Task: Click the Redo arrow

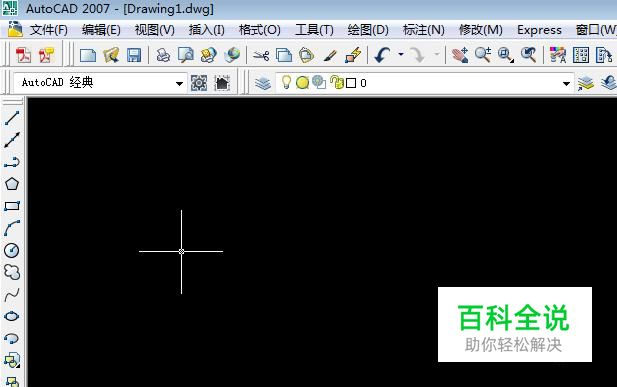Action: [x=417, y=55]
